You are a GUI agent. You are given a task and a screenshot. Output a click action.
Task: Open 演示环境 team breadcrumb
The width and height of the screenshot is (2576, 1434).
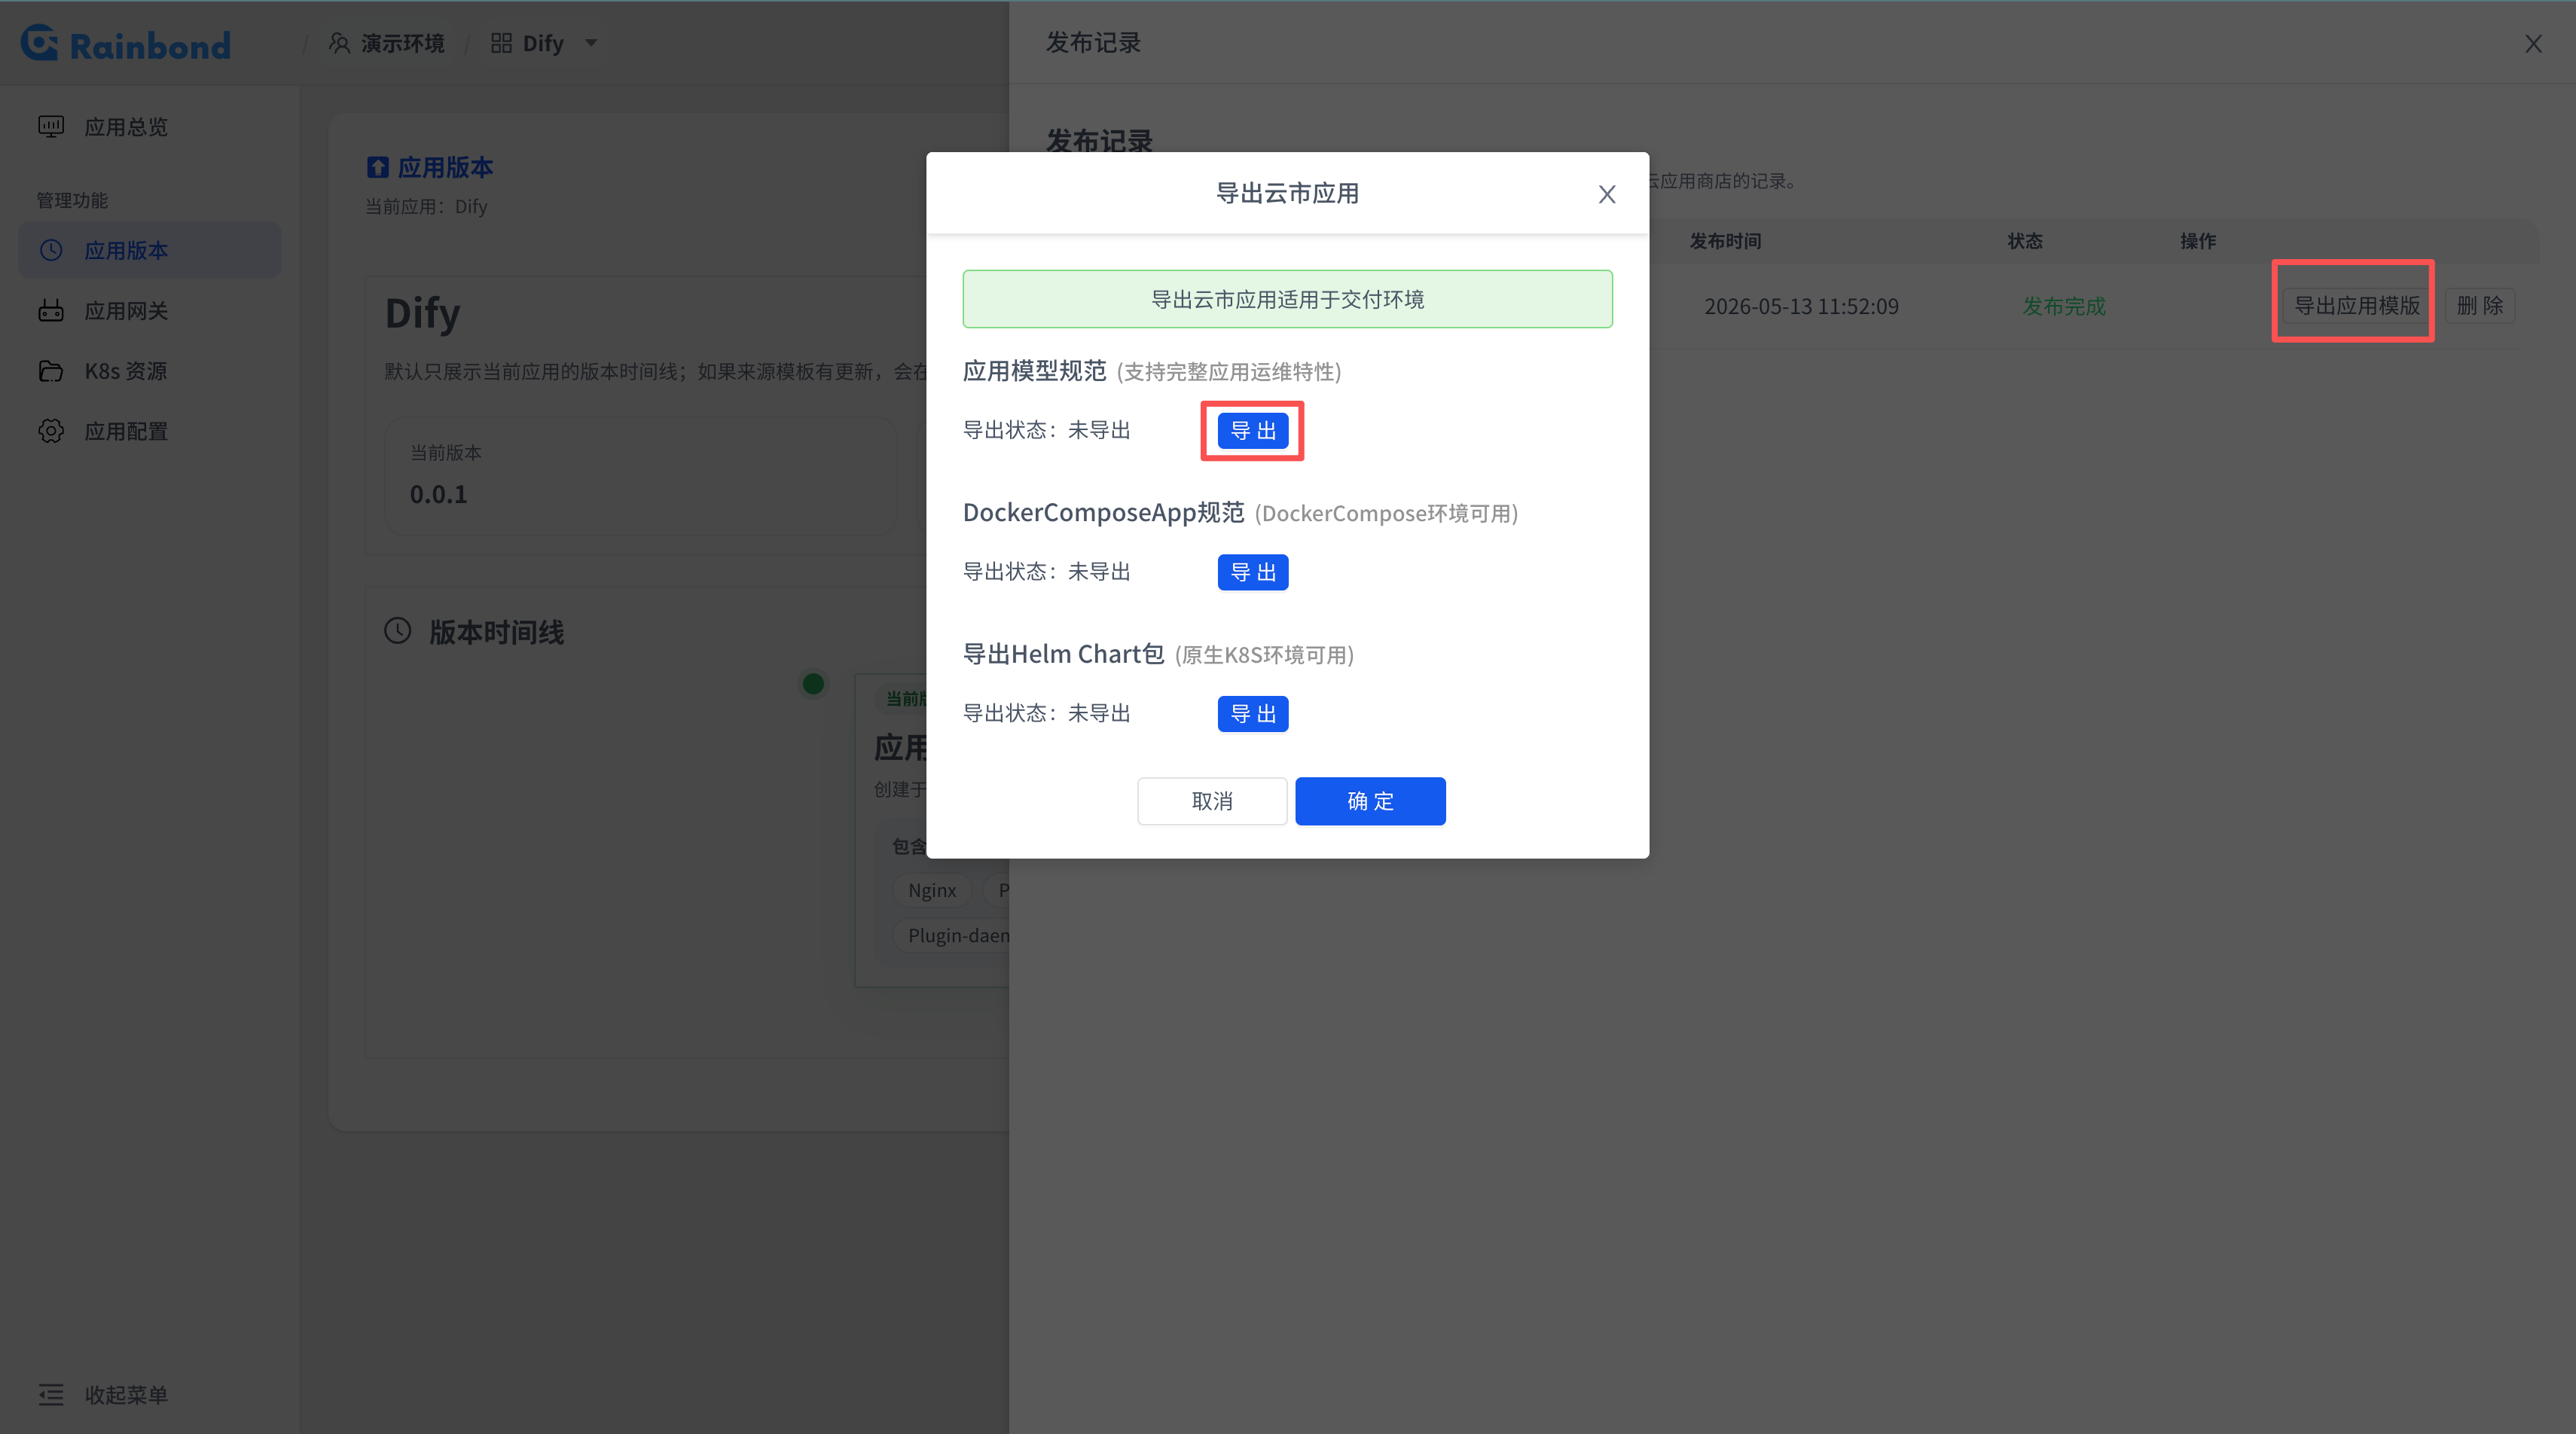coord(402,43)
